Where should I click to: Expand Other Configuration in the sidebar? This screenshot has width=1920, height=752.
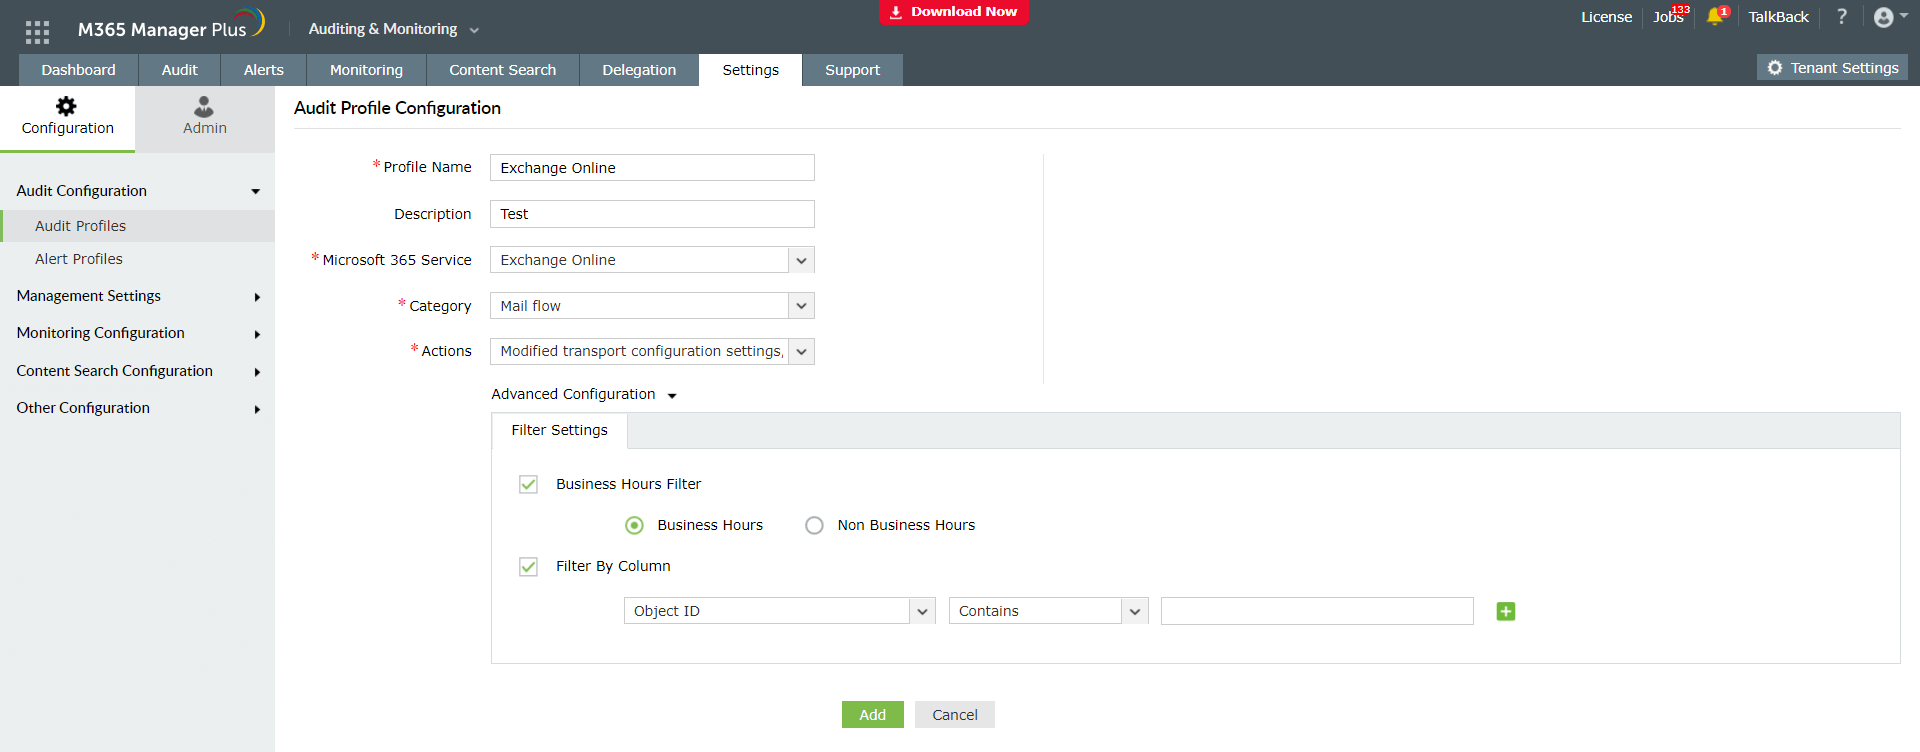pos(138,408)
